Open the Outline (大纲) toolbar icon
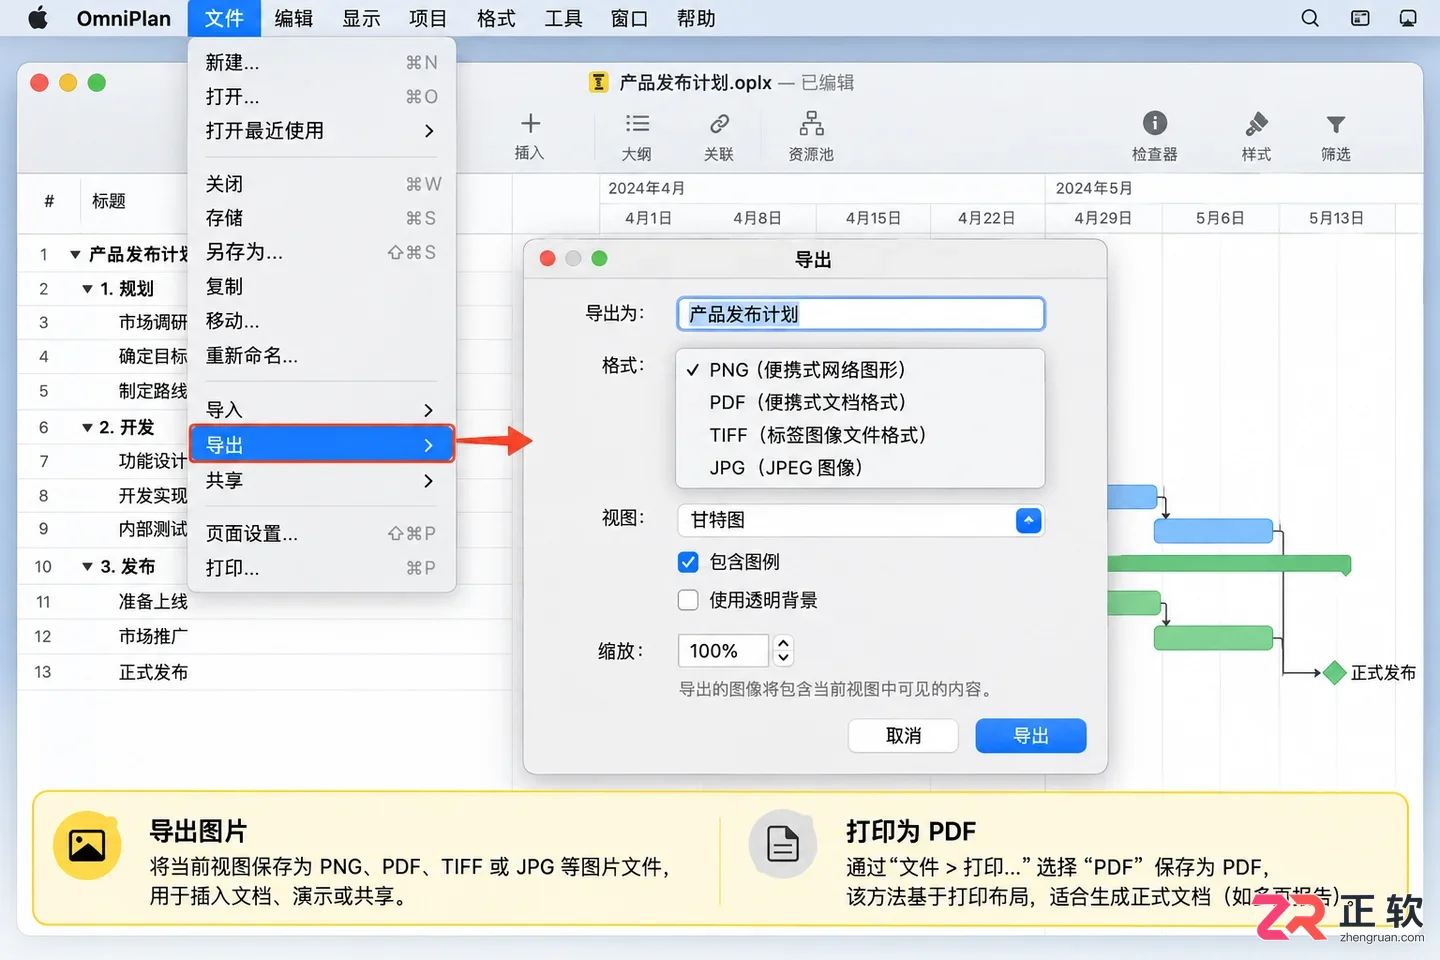Image resolution: width=1440 pixels, height=960 pixels. click(x=637, y=124)
